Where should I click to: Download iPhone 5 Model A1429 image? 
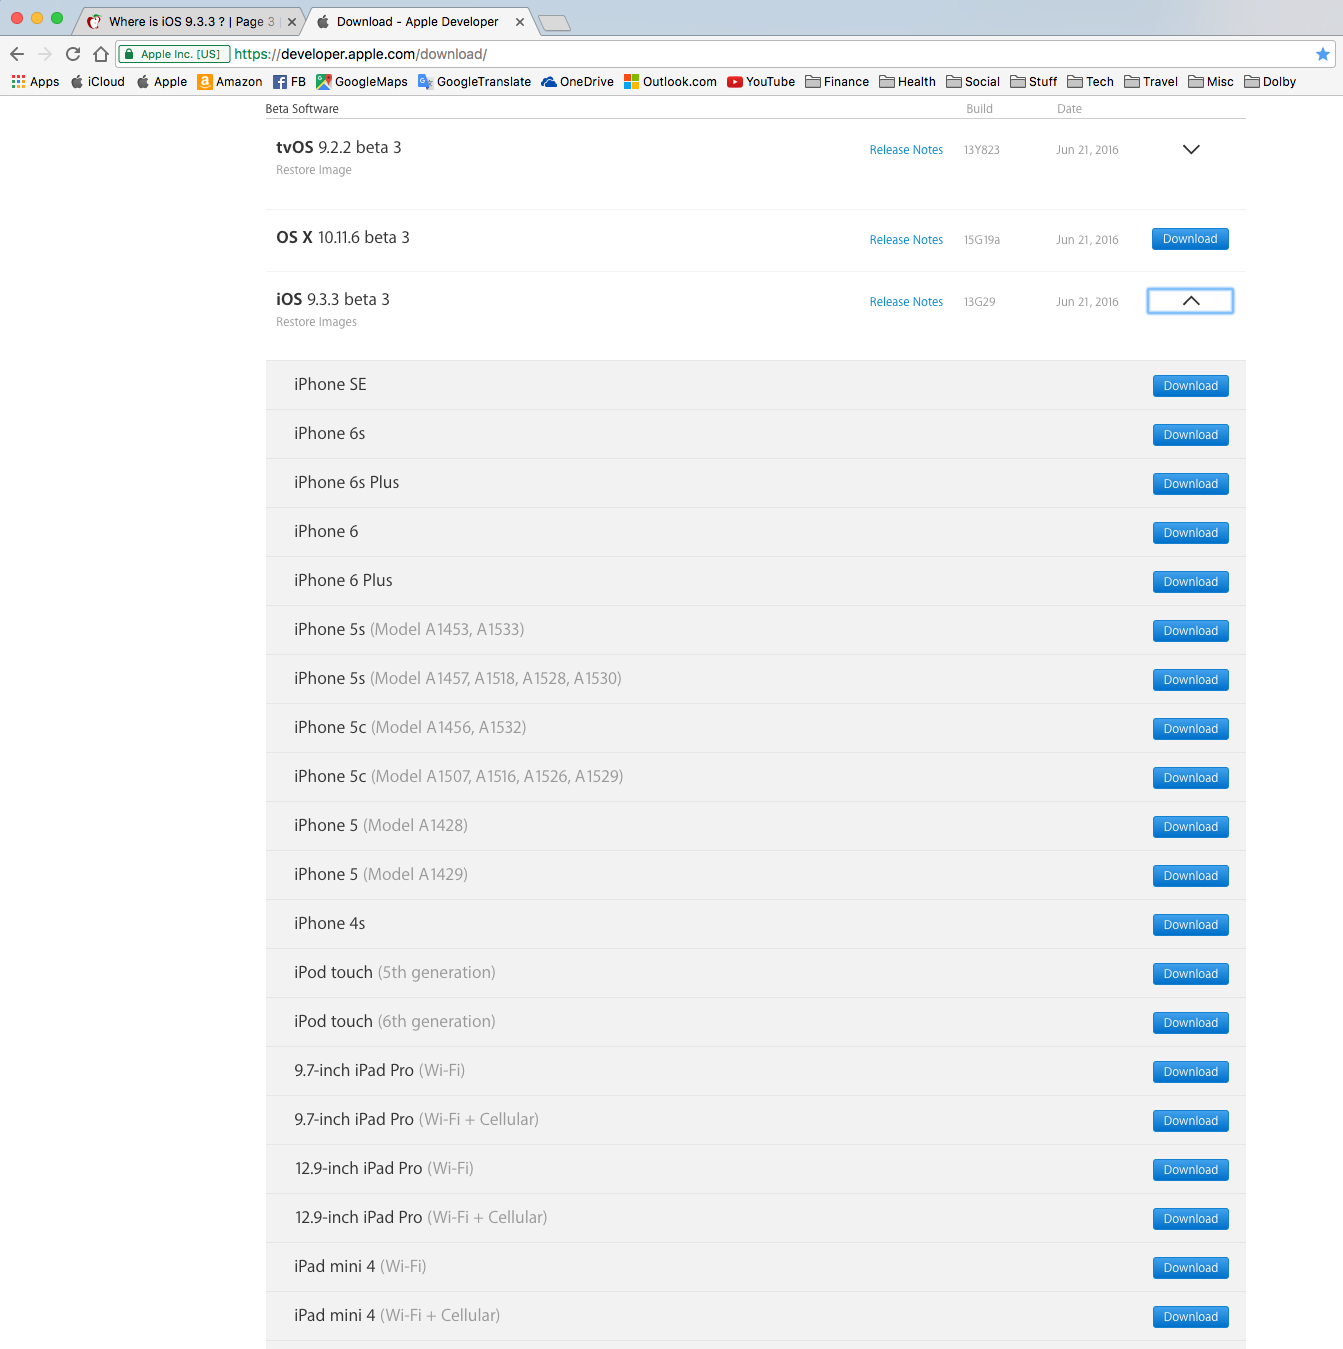point(1190,876)
